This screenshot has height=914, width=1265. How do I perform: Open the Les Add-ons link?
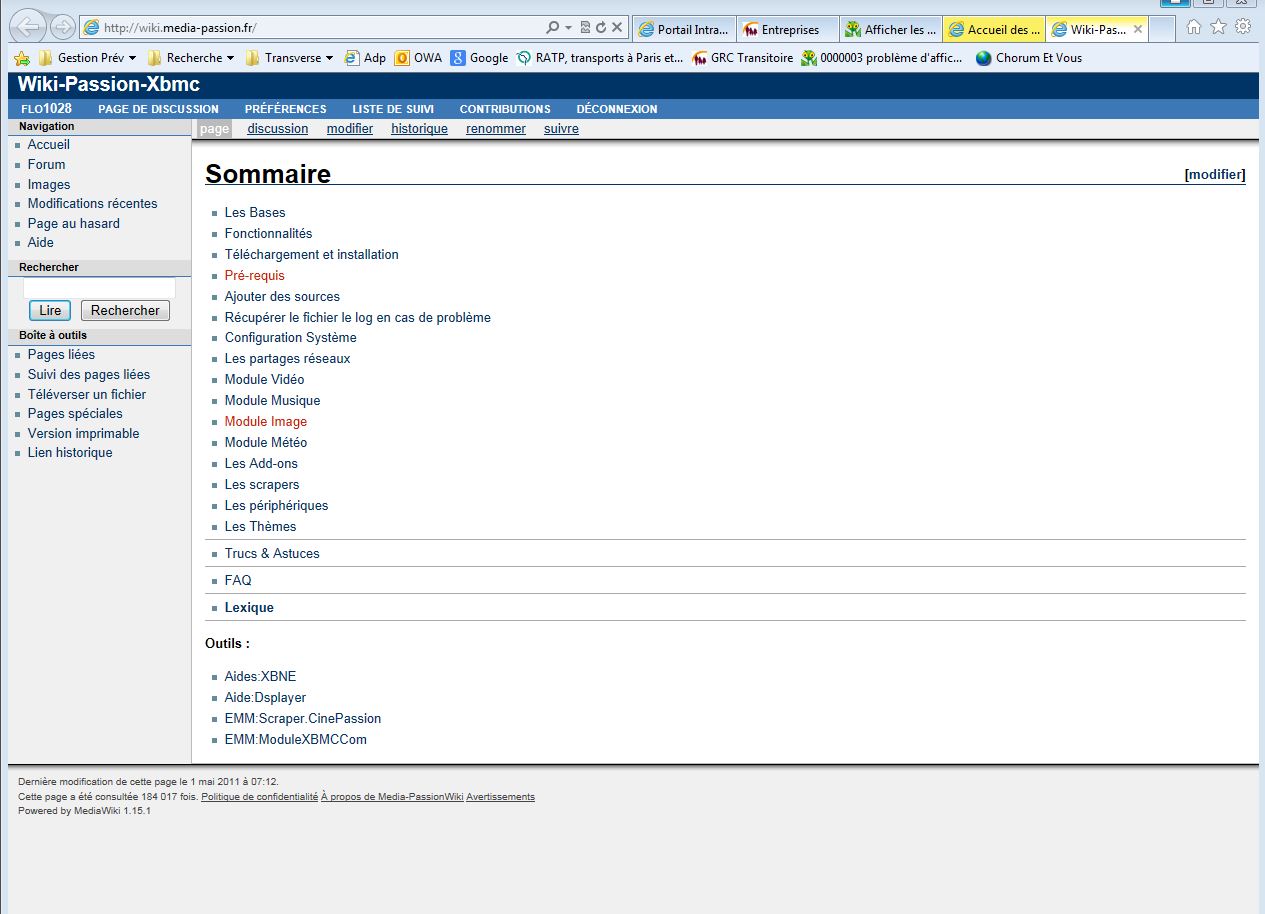point(261,463)
